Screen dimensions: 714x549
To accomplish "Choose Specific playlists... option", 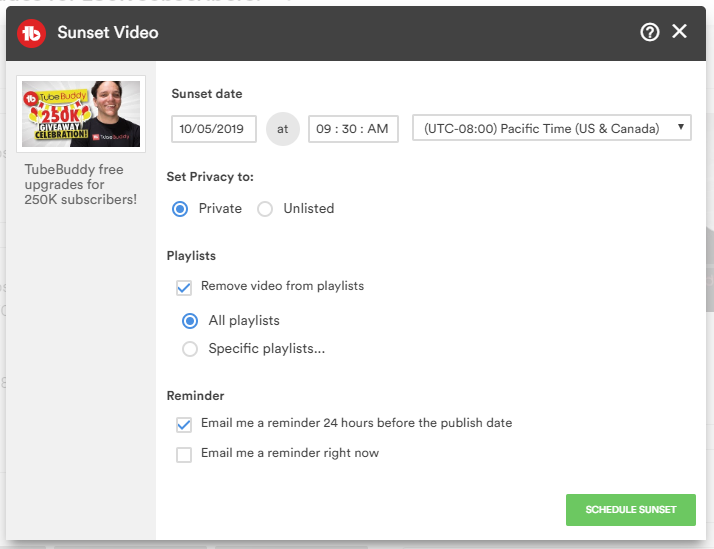I will (190, 349).
